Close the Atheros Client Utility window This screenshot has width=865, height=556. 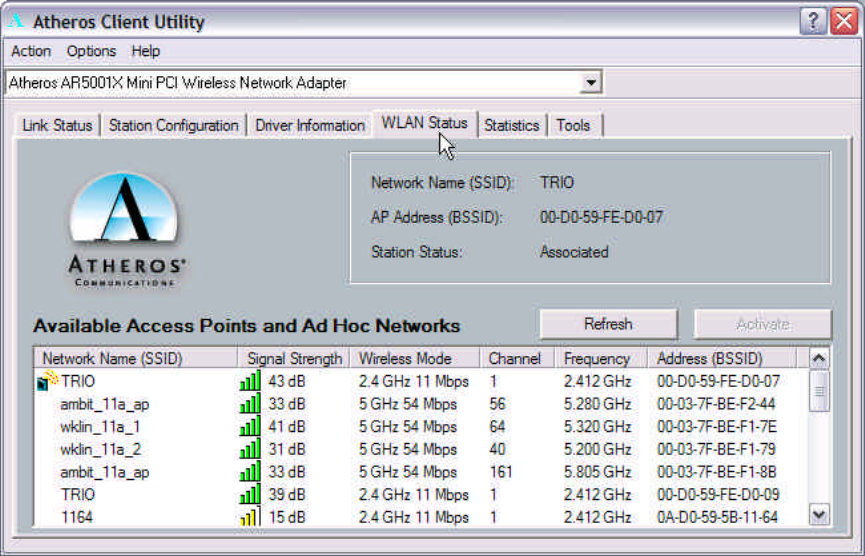pyautogui.click(x=844, y=22)
